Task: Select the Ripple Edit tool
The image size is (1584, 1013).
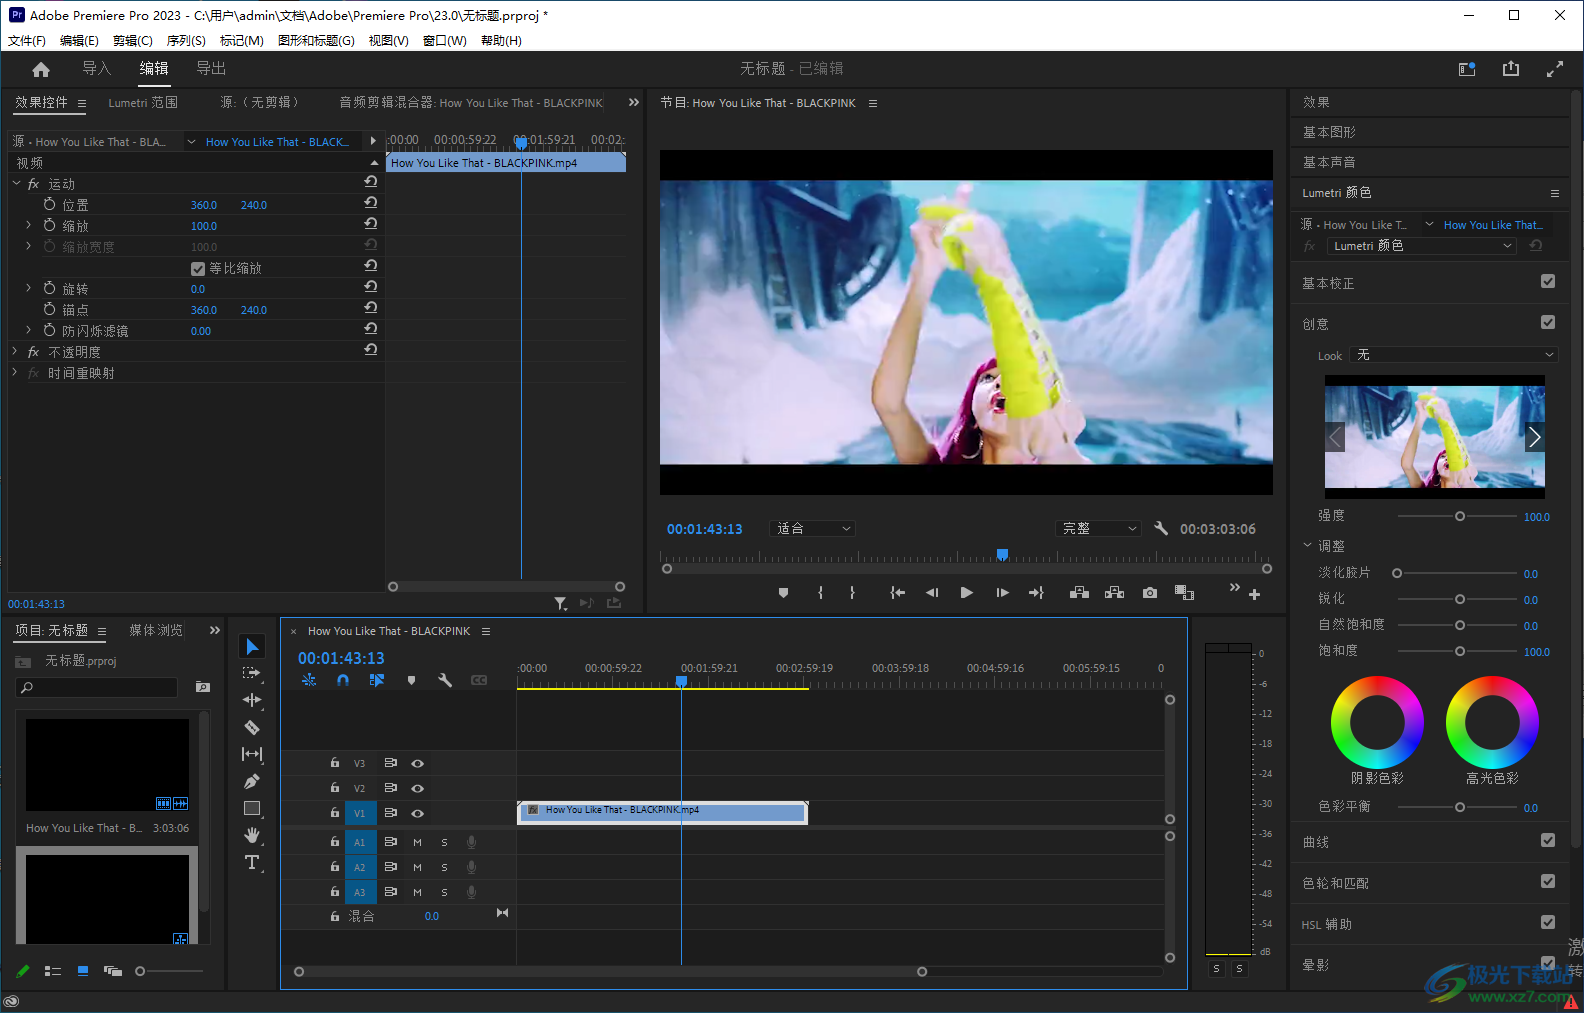Action: (x=252, y=700)
